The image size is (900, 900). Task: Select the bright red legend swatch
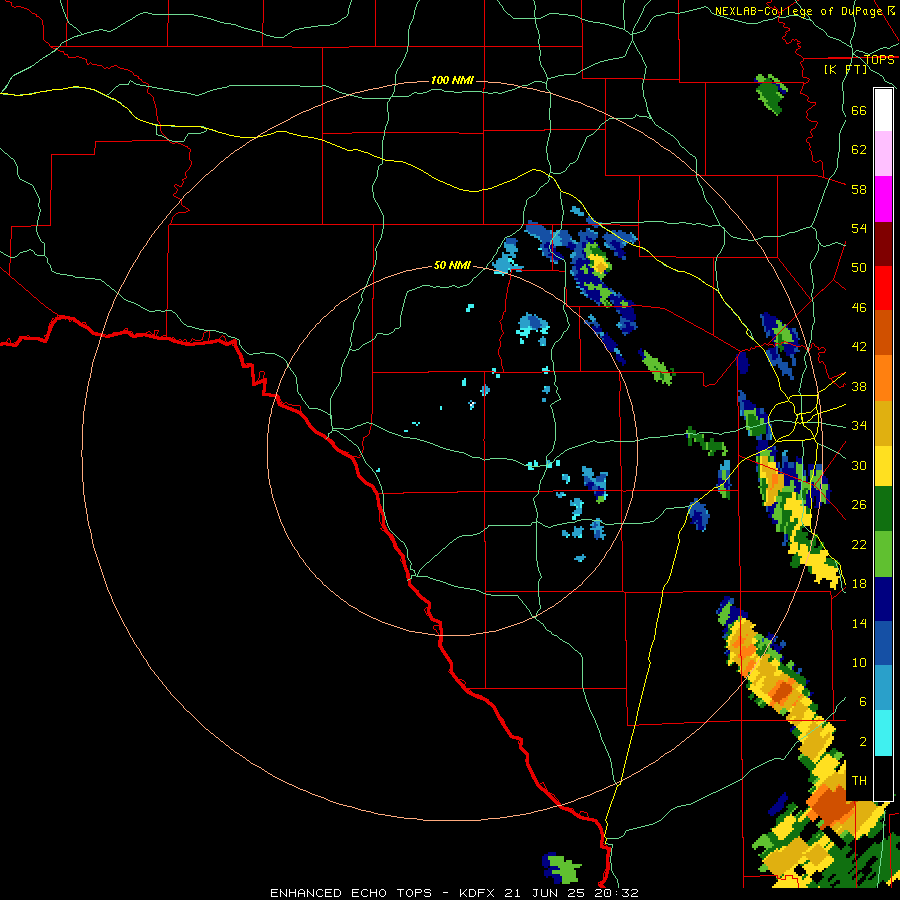[883, 288]
